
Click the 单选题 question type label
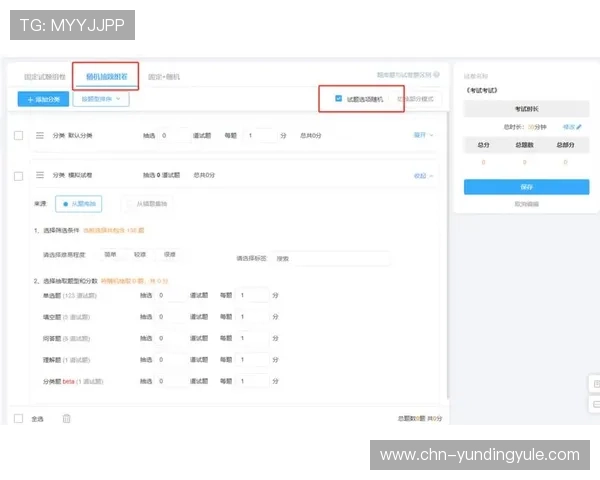pyautogui.click(x=52, y=296)
